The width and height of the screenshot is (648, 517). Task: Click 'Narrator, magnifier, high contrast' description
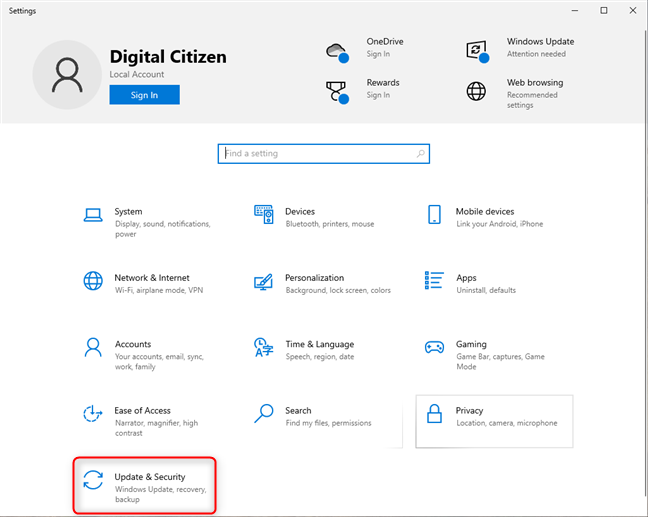pyautogui.click(x=156, y=428)
